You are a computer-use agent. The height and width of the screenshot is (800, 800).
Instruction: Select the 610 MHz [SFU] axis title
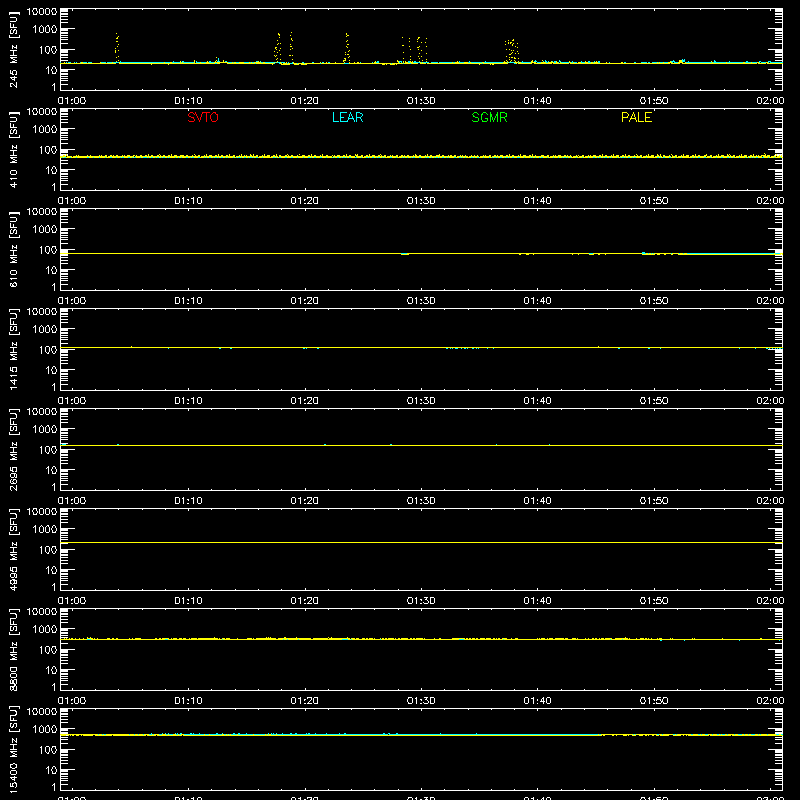pos(13,249)
